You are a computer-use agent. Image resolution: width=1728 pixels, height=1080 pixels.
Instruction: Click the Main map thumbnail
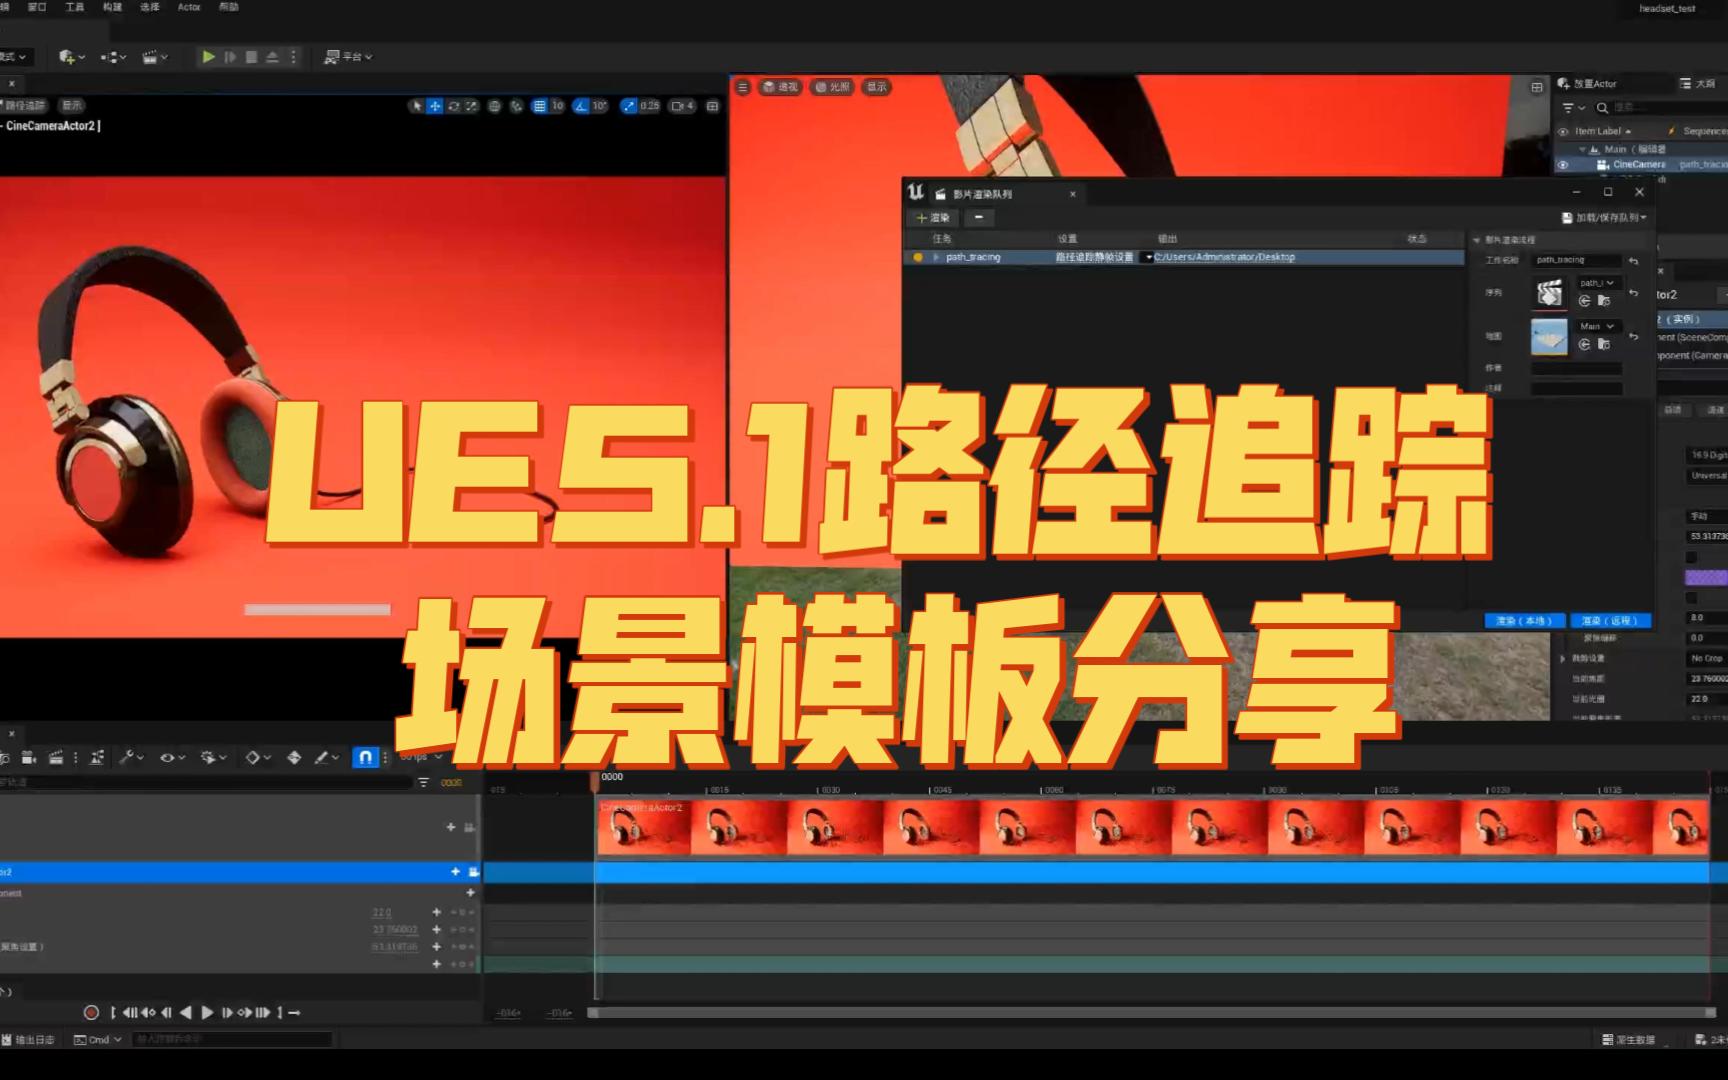click(1549, 336)
